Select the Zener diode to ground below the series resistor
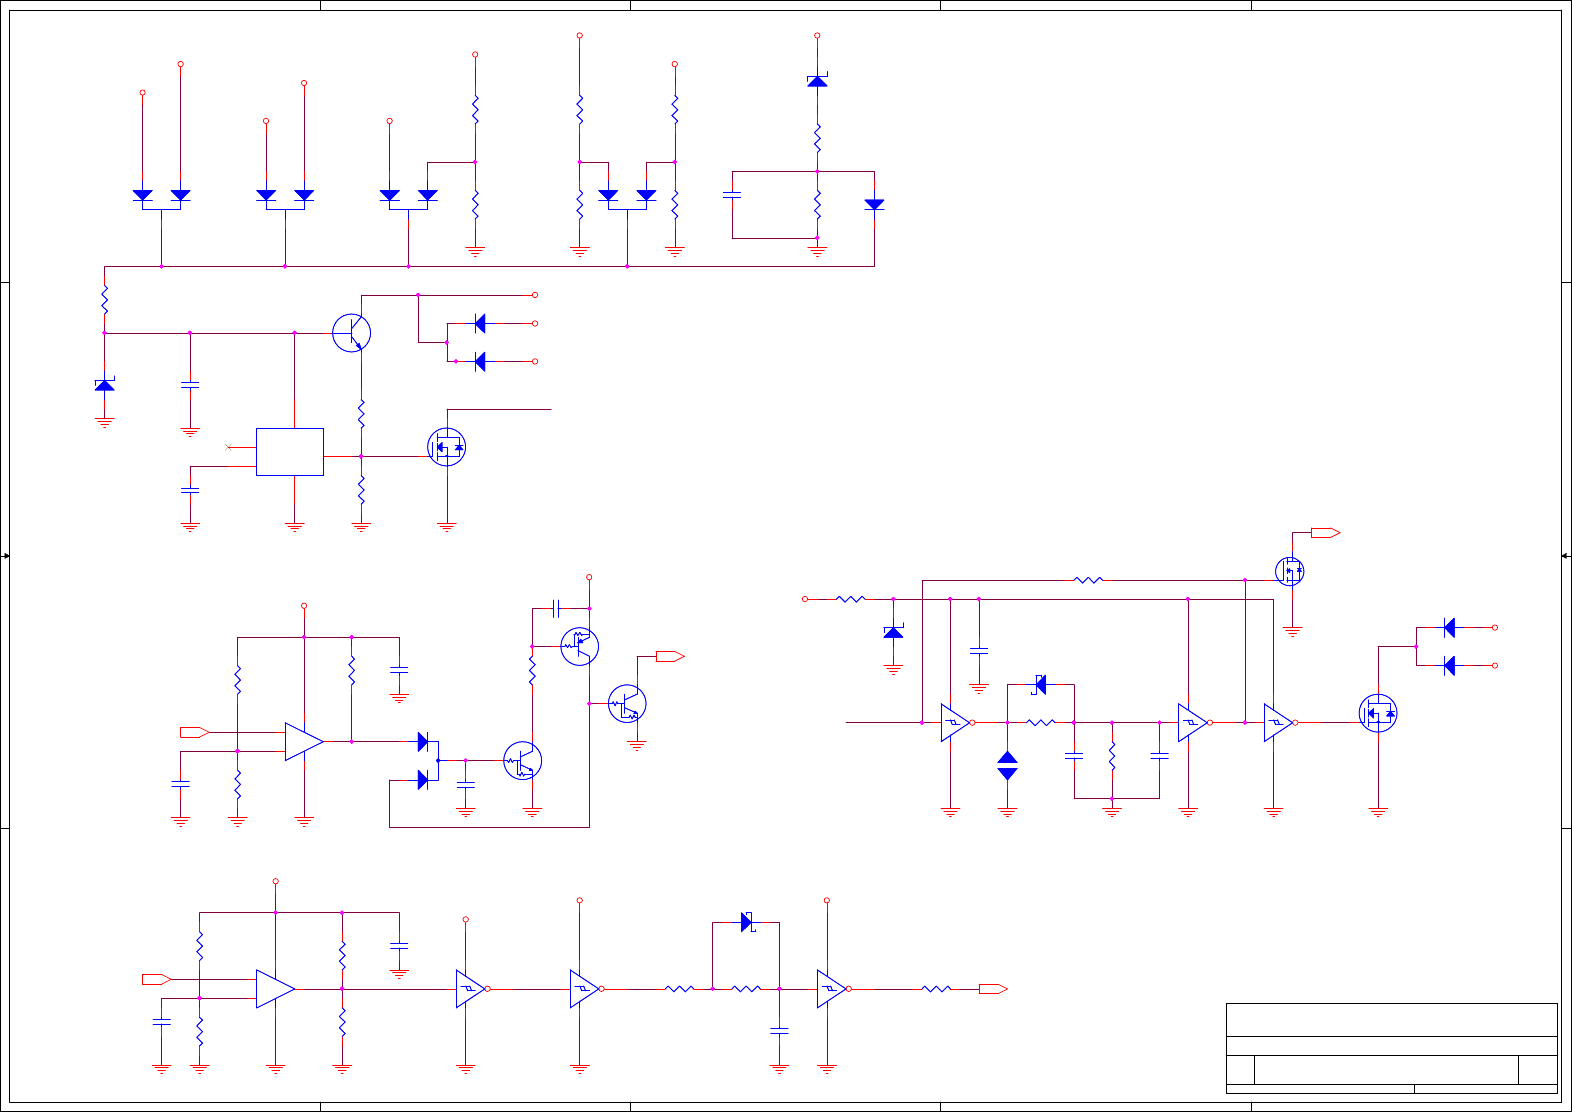 tap(104, 385)
